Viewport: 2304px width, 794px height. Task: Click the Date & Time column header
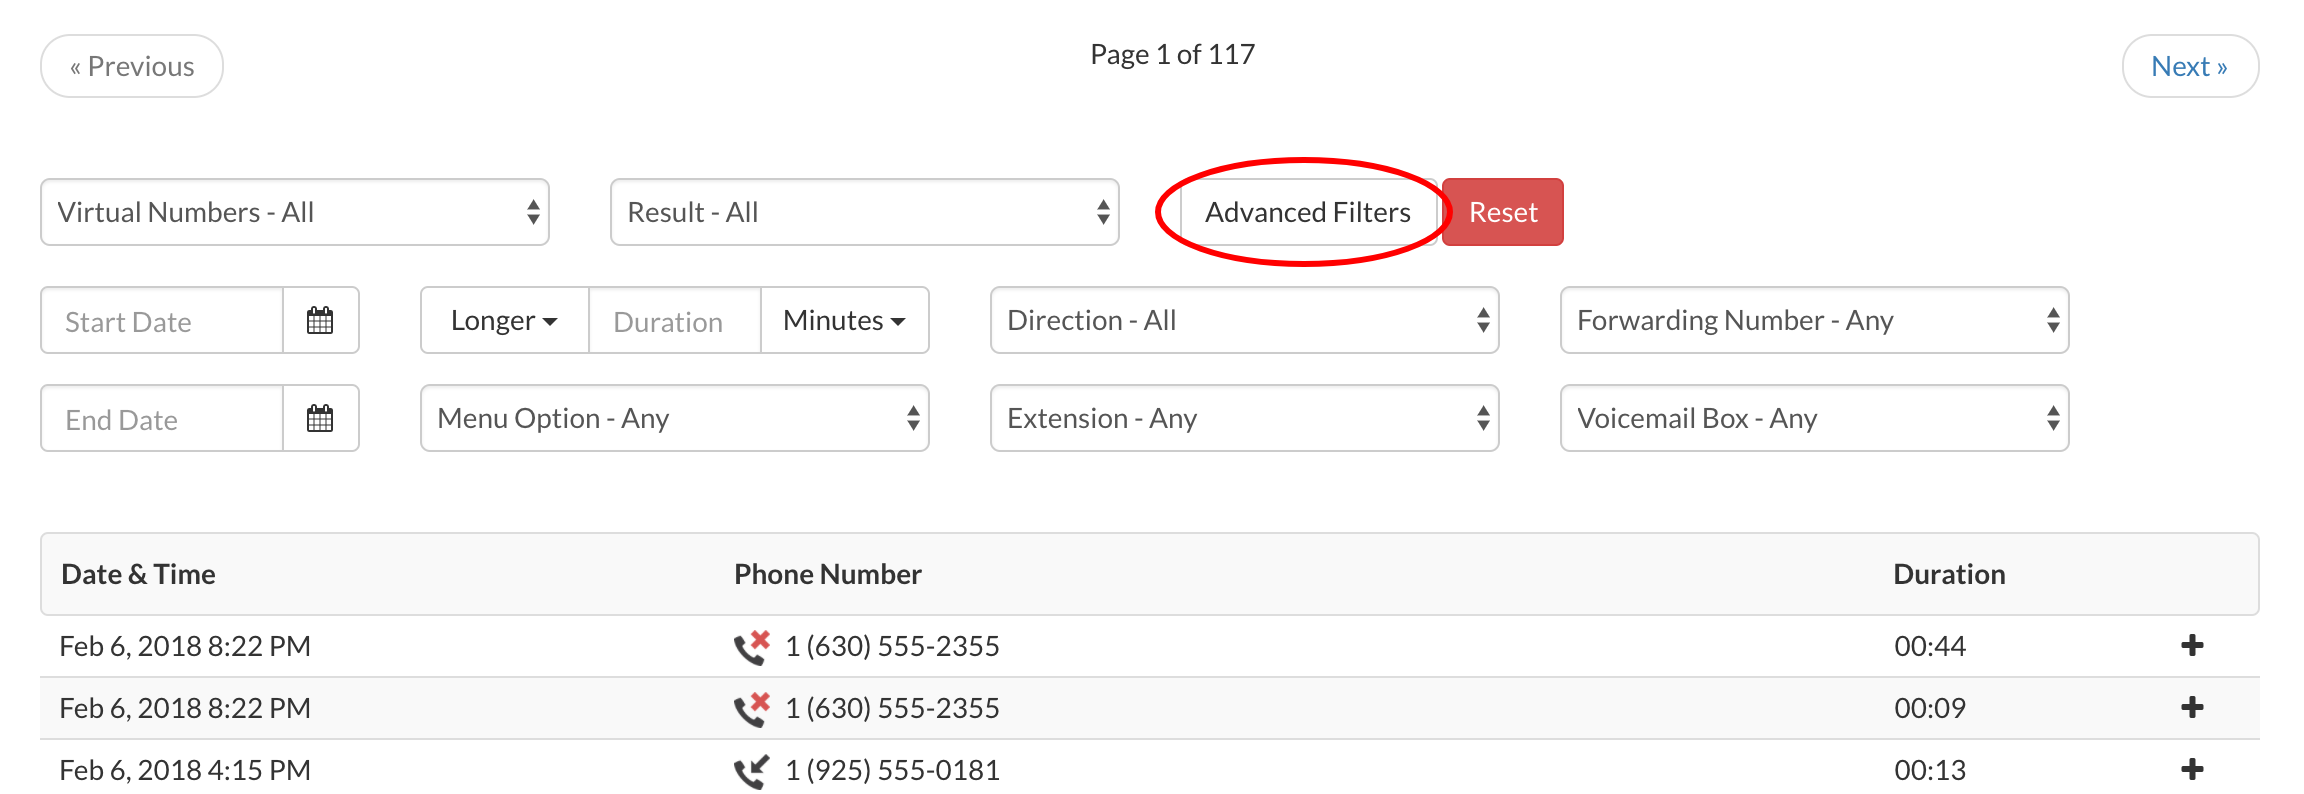click(x=138, y=574)
